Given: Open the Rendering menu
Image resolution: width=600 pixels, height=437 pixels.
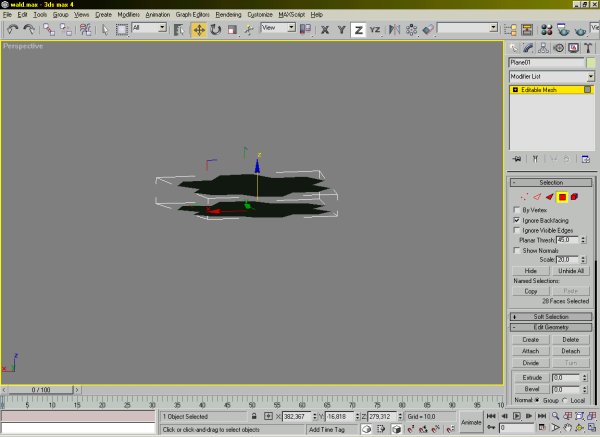Looking at the screenshot, I should click(x=229, y=16).
